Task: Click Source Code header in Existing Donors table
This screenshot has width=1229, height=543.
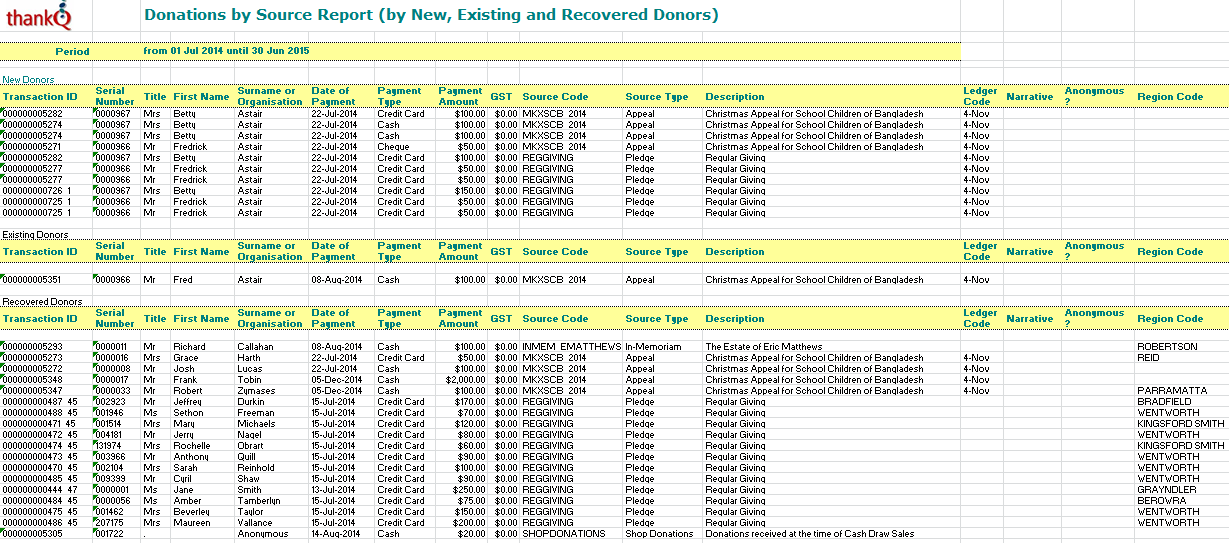Action: coord(555,252)
